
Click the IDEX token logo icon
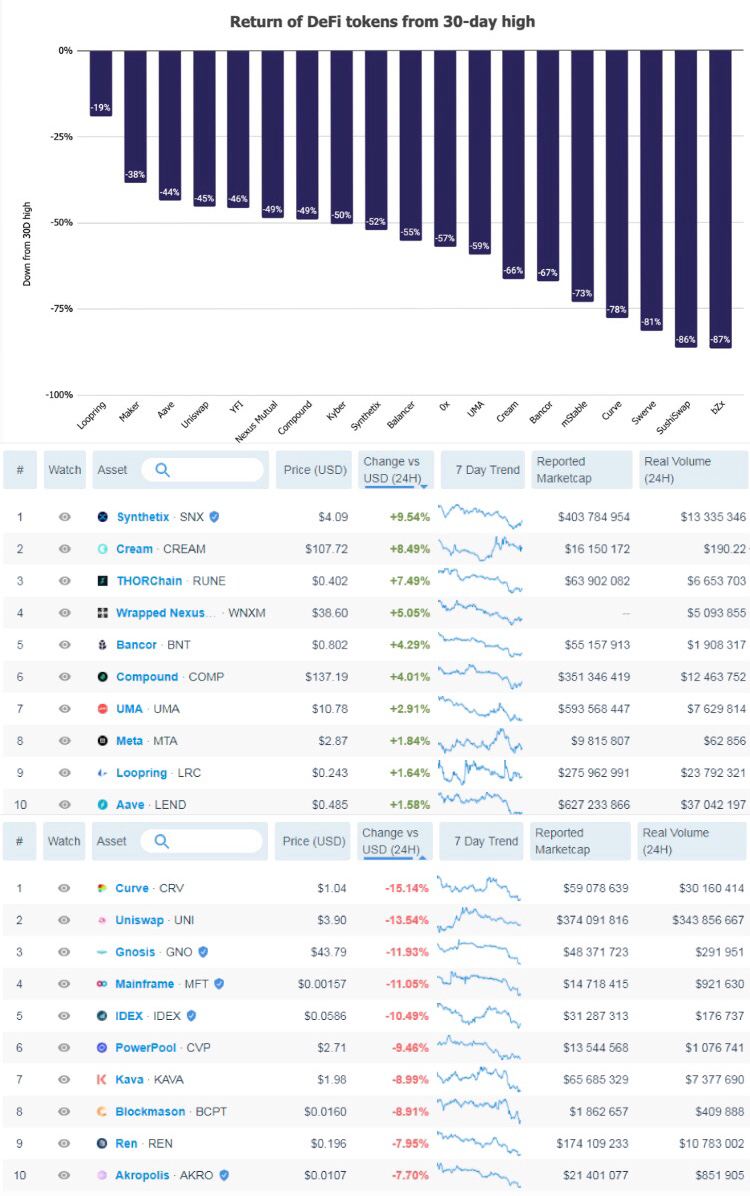click(102, 1017)
